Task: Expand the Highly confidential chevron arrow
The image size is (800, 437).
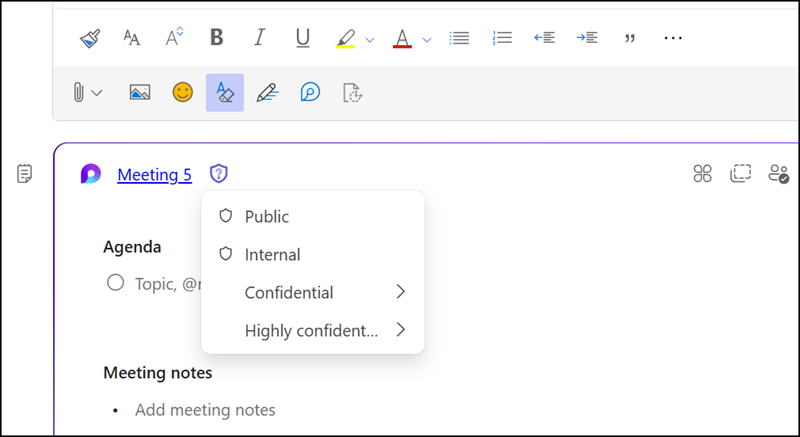Action: tap(401, 330)
